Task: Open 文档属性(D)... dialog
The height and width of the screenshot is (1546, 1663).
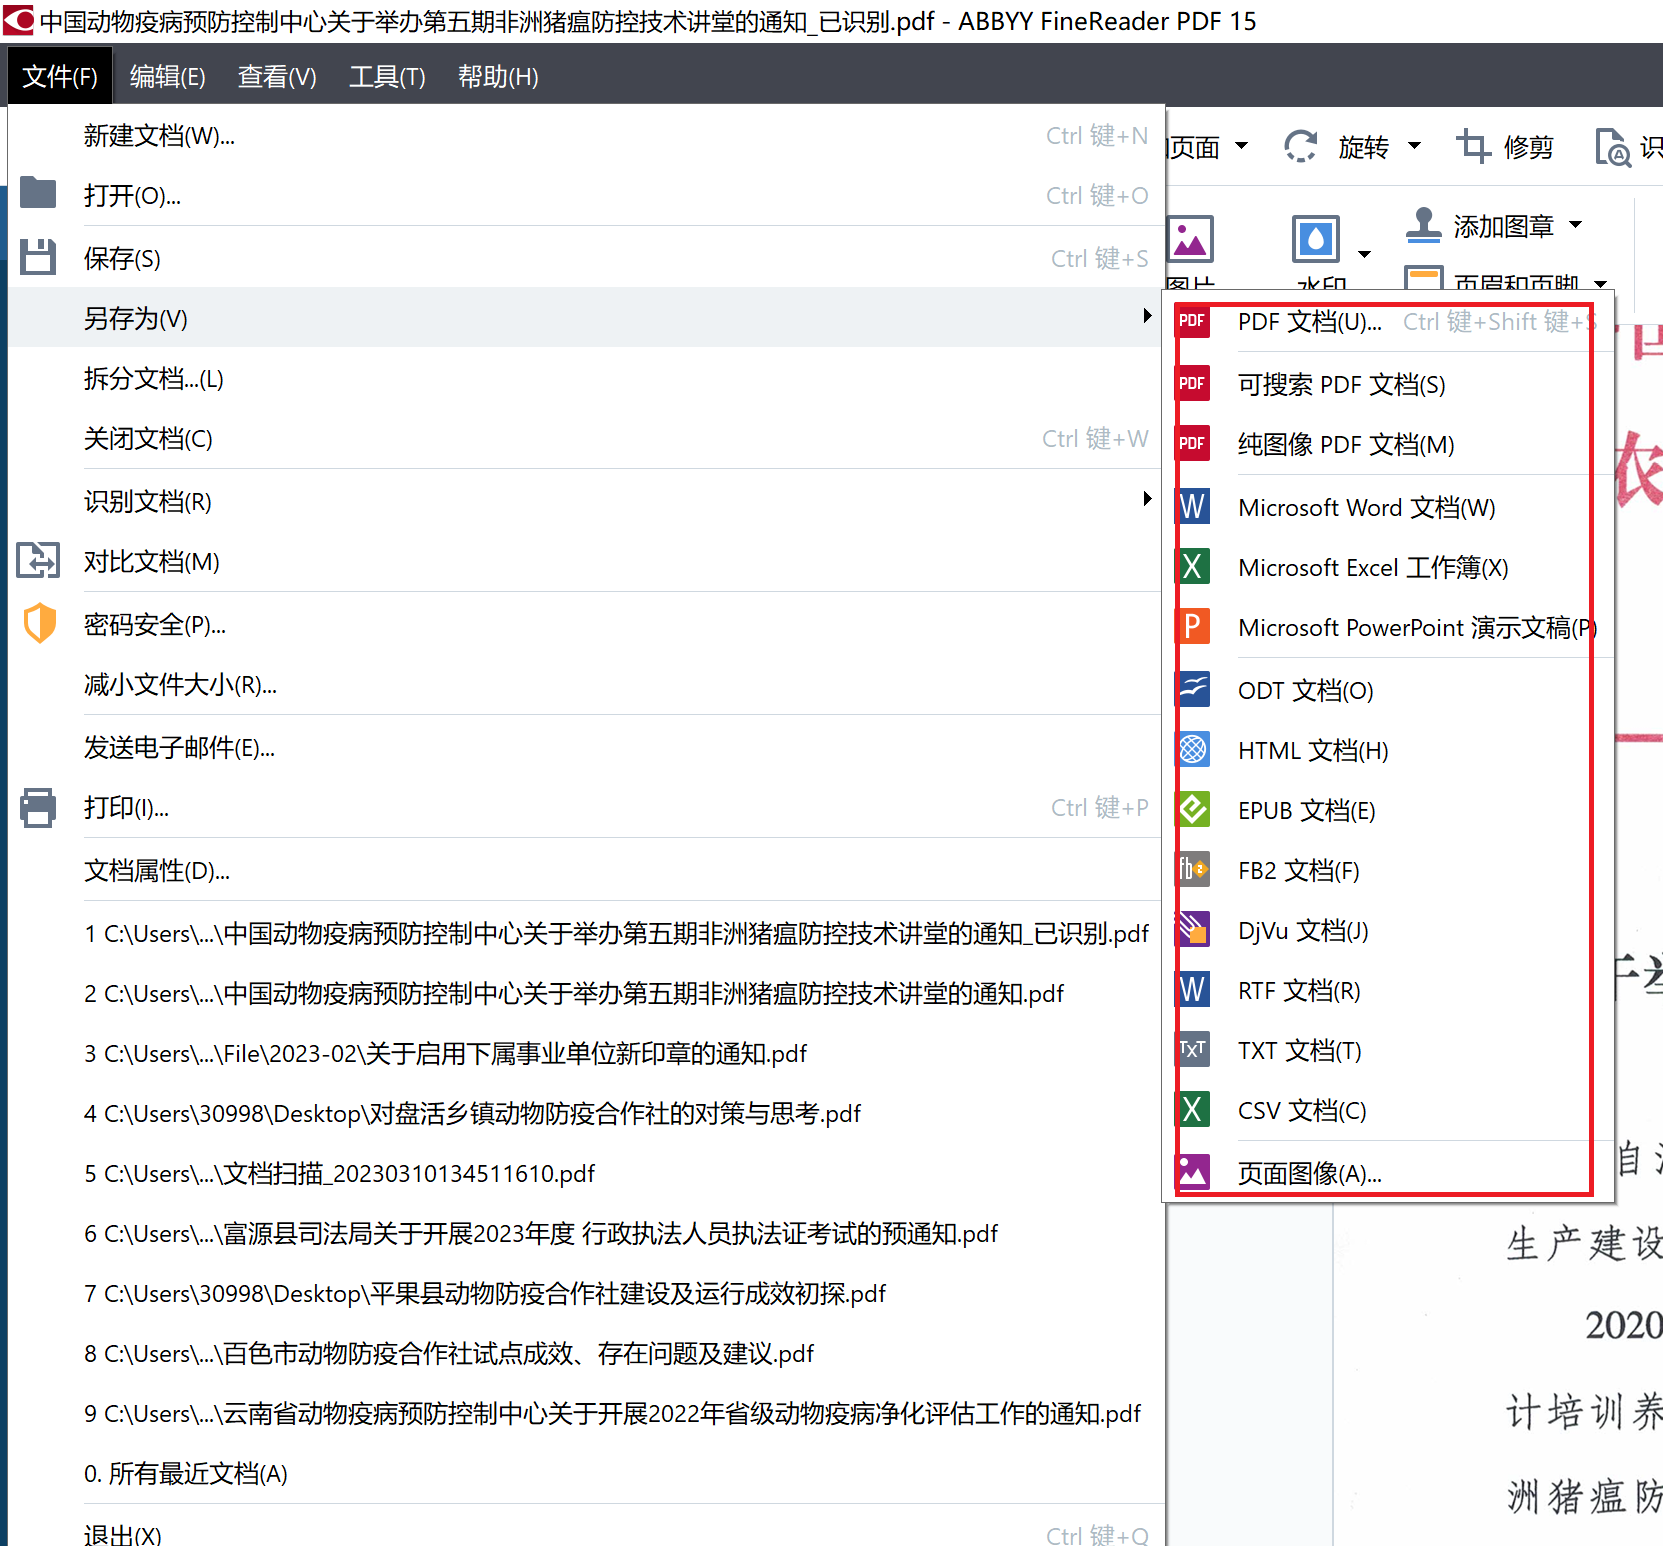Action: pos(586,870)
